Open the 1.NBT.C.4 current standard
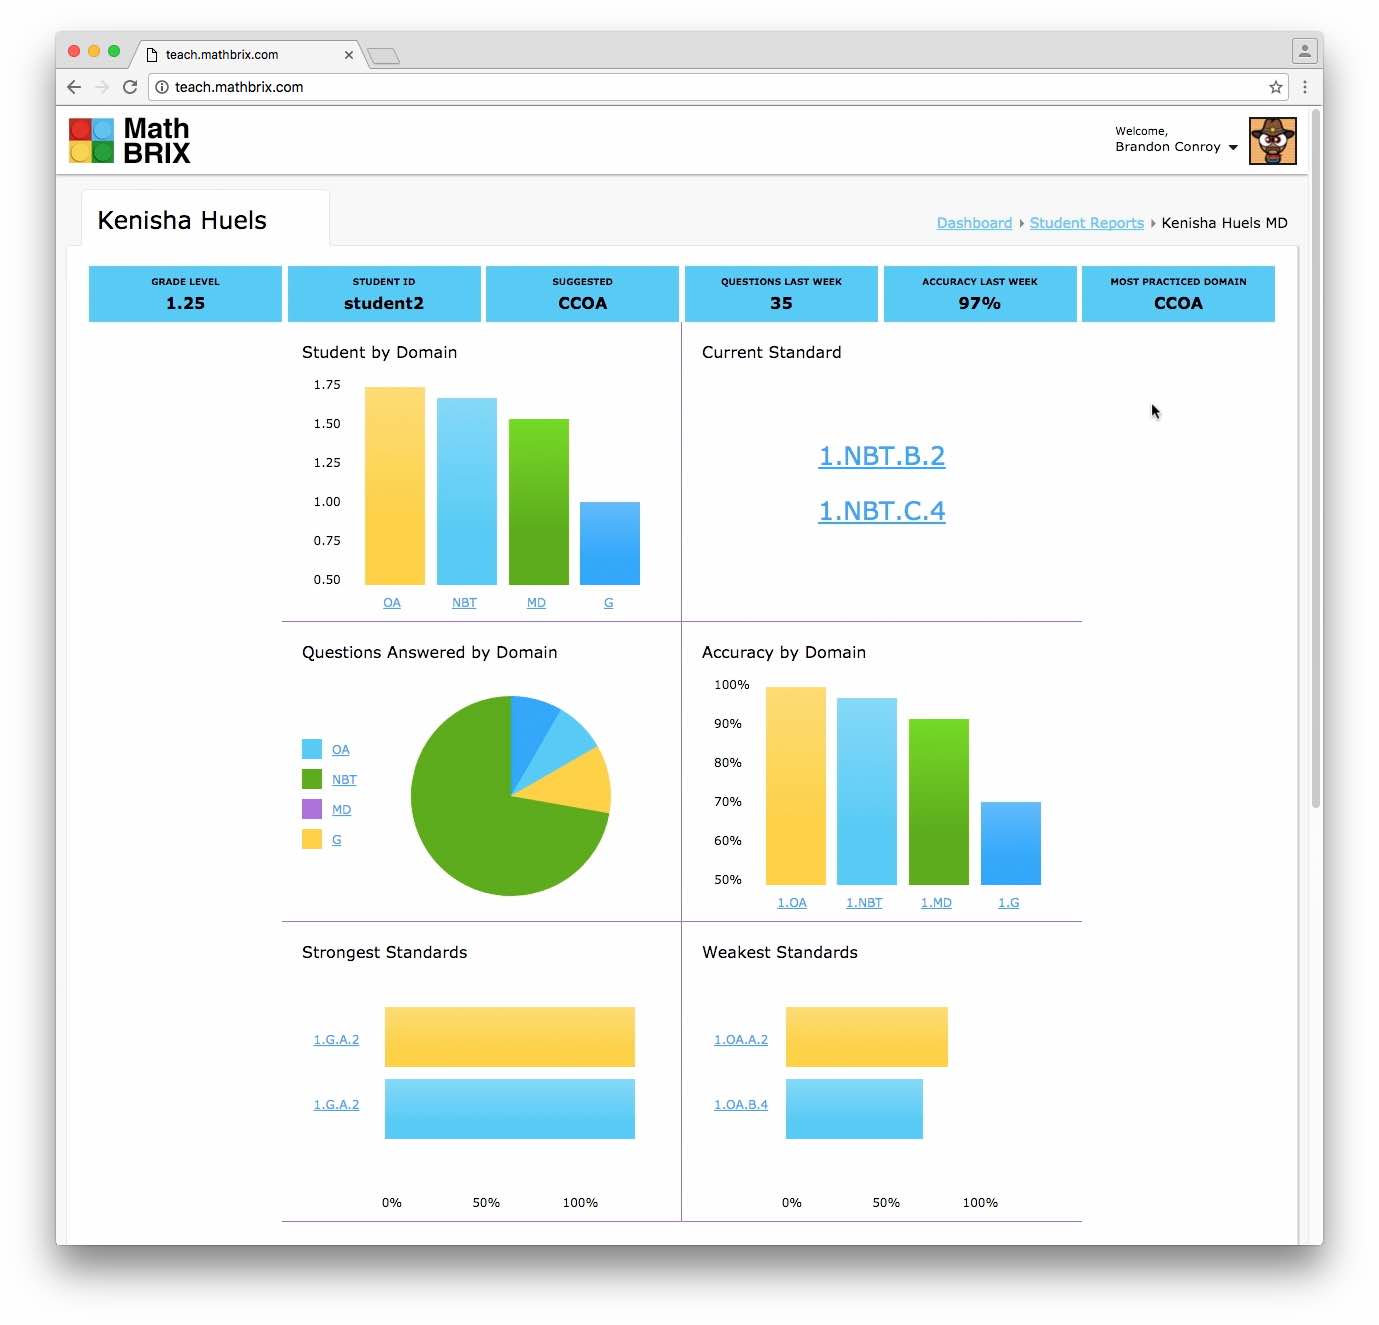This screenshot has height=1325, width=1379. point(881,511)
